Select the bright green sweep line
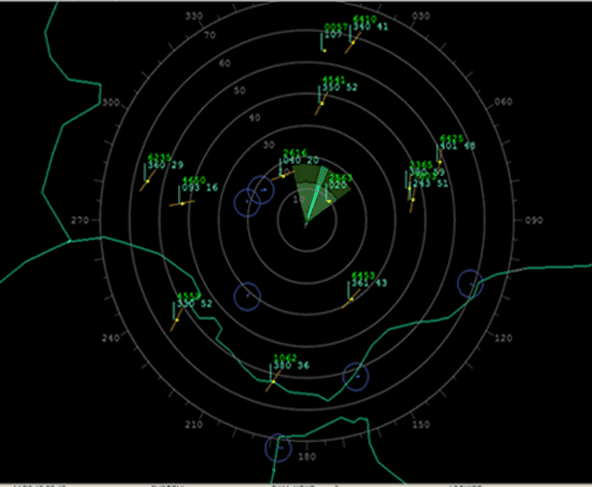This screenshot has width=592, height=487. coord(316,194)
